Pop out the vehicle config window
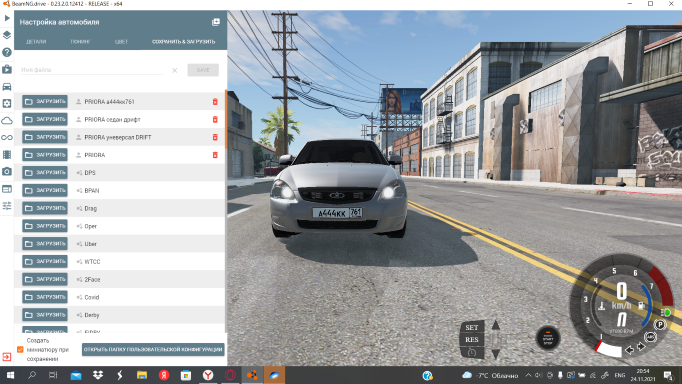The image size is (682, 384). (216, 22)
